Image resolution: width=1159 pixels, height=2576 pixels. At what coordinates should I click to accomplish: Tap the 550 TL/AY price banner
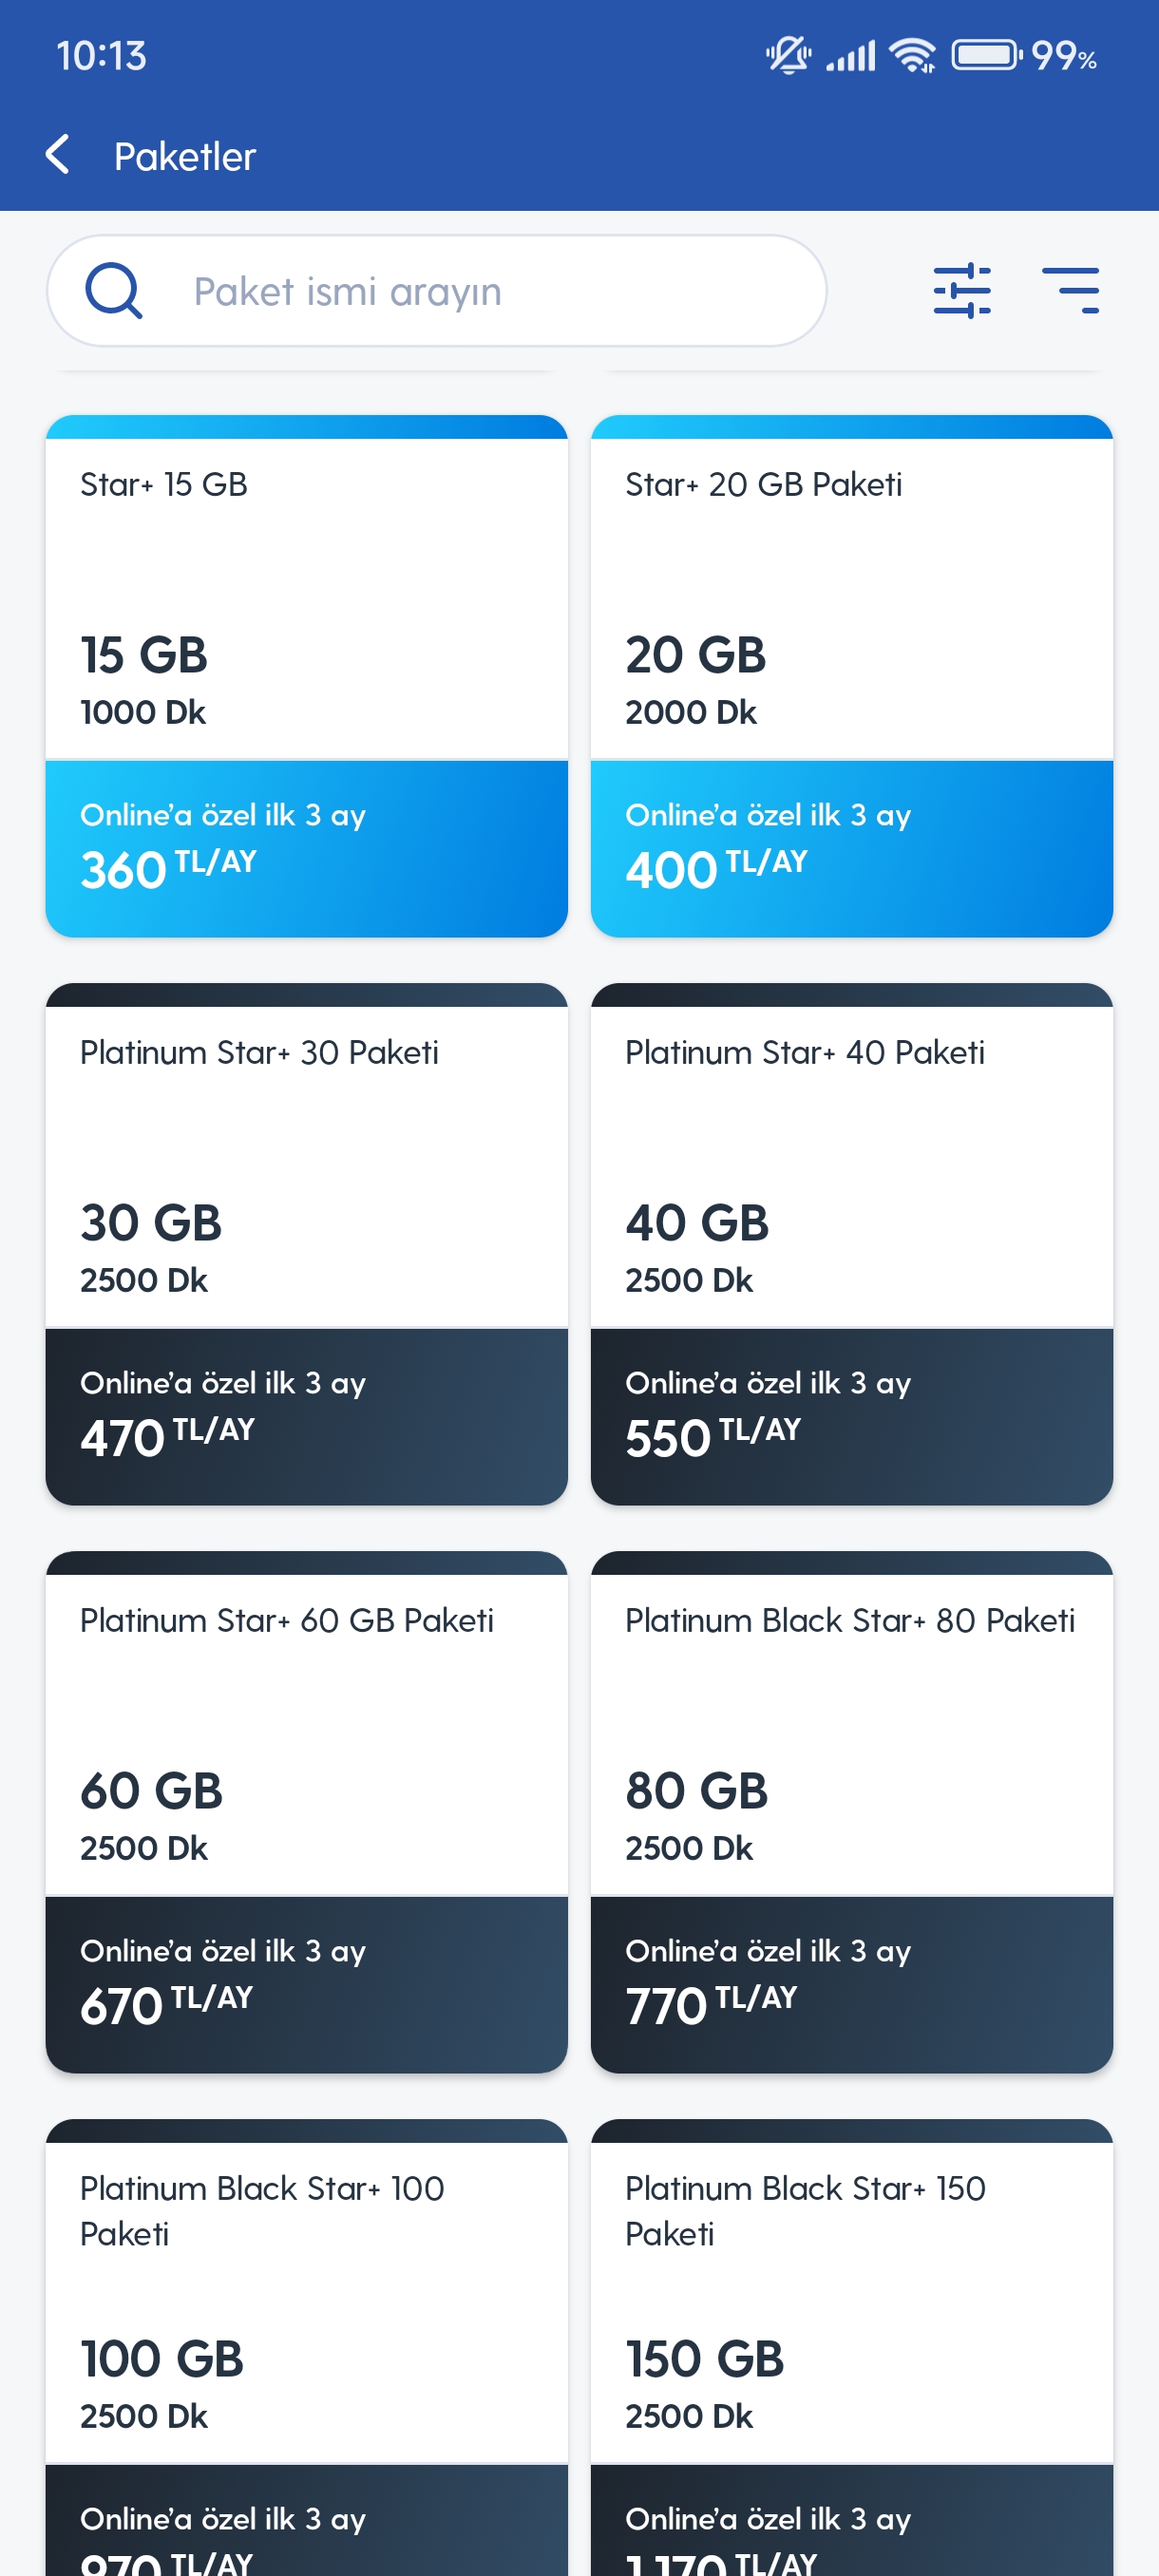852,1417
